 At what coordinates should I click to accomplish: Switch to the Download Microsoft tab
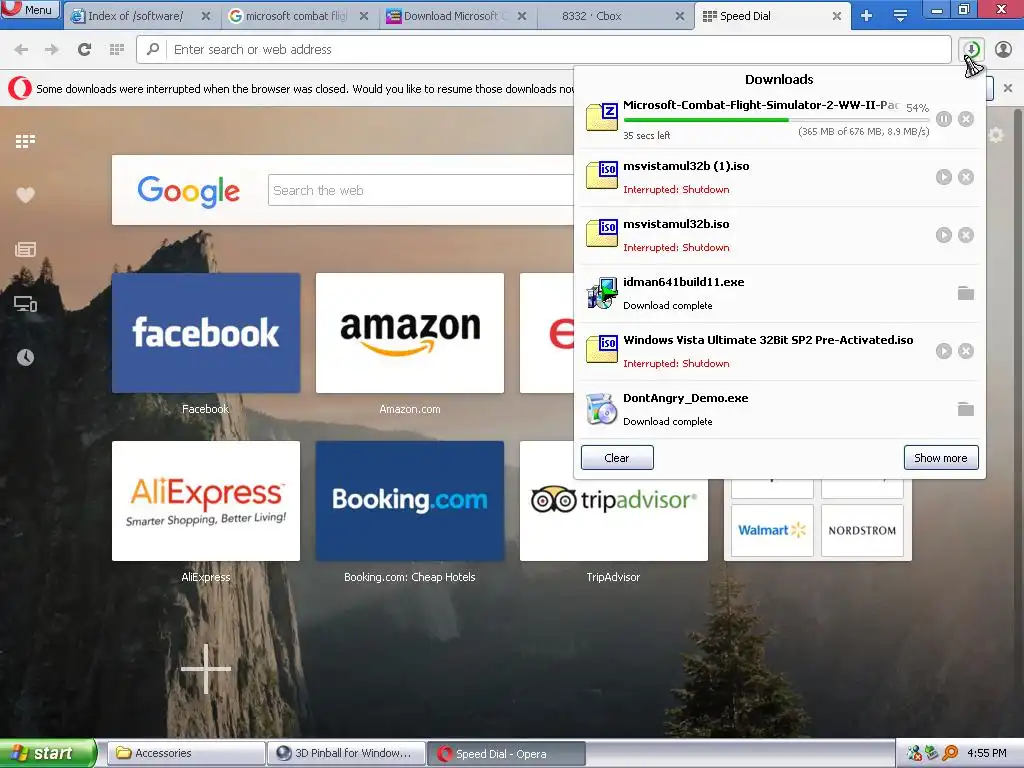point(454,16)
